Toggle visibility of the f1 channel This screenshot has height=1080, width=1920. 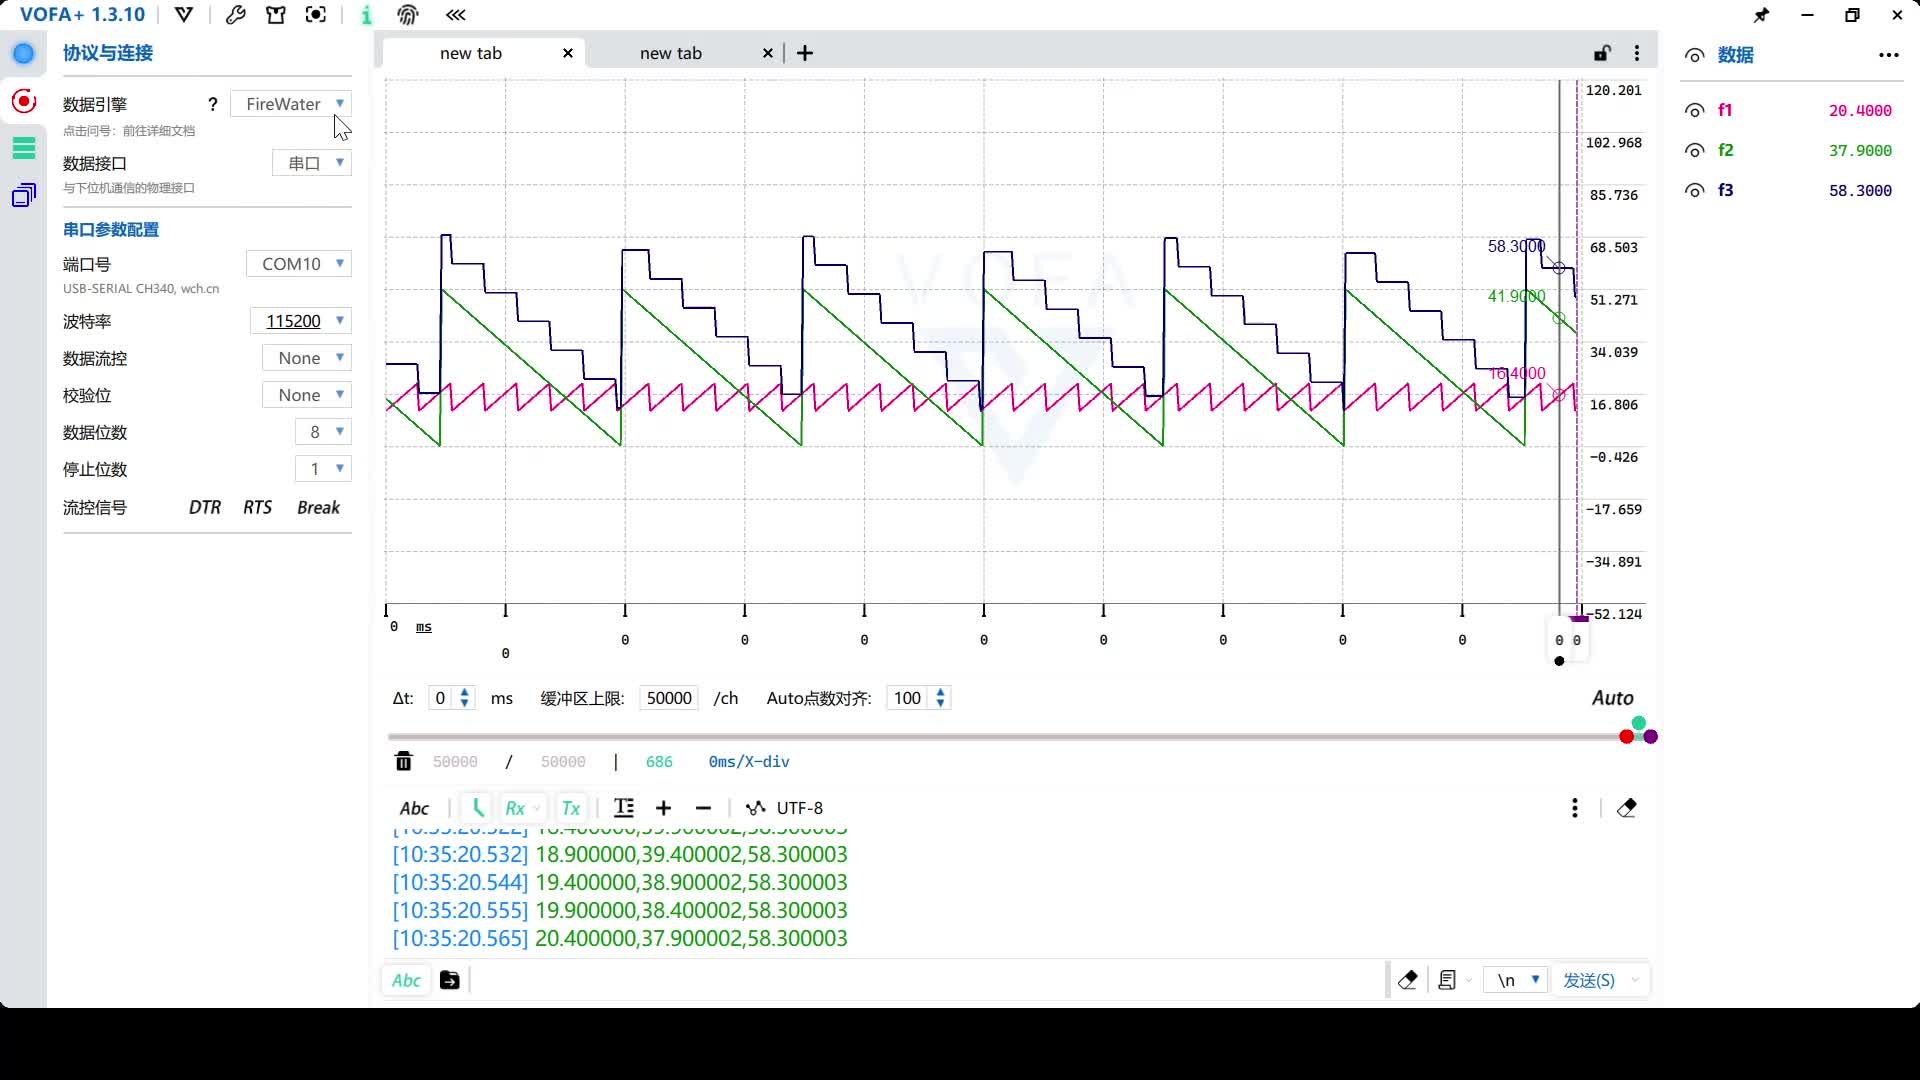(1694, 111)
